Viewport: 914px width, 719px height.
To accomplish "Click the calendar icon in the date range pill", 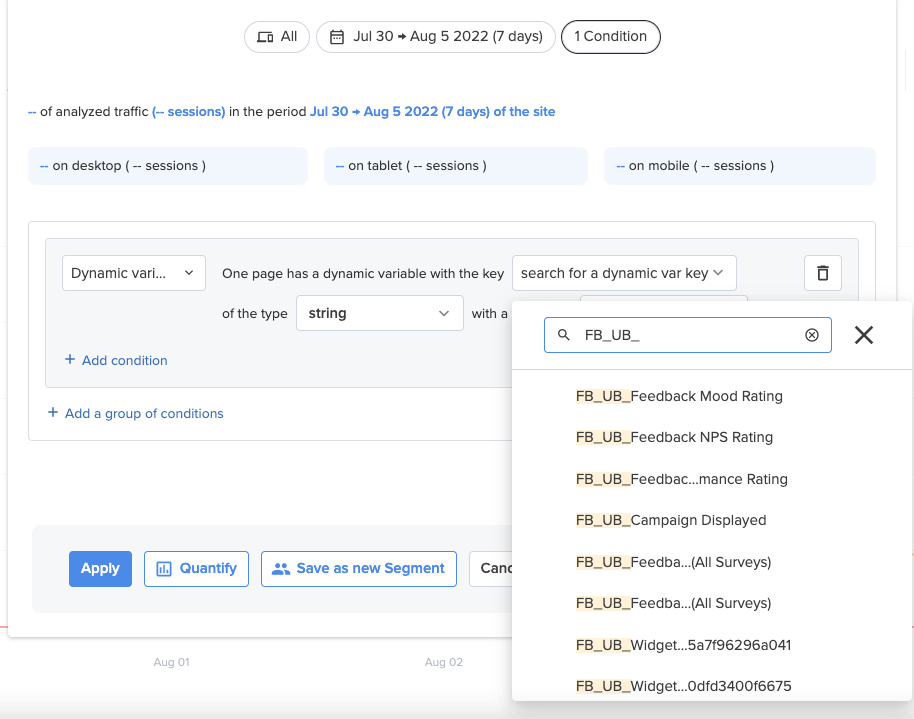I will click(x=338, y=36).
